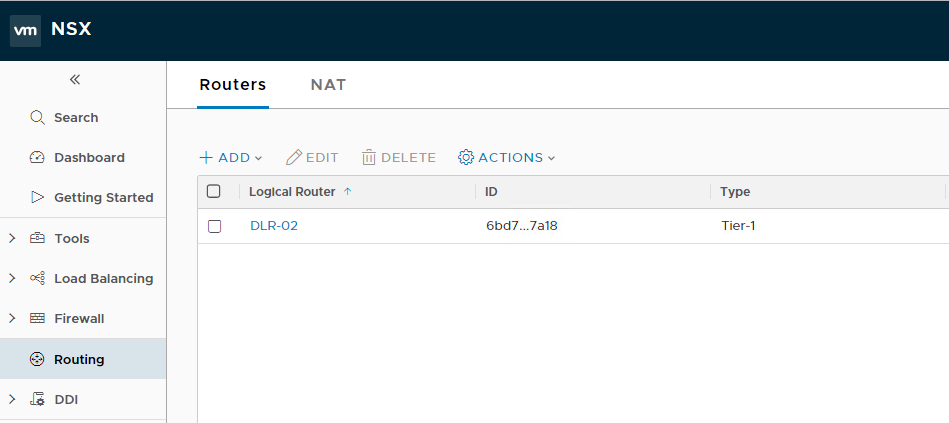Image resolution: width=949 pixels, height=423 pixels.
Task: Check the DLR-02 row checkbox
Action: click(214, 226)
